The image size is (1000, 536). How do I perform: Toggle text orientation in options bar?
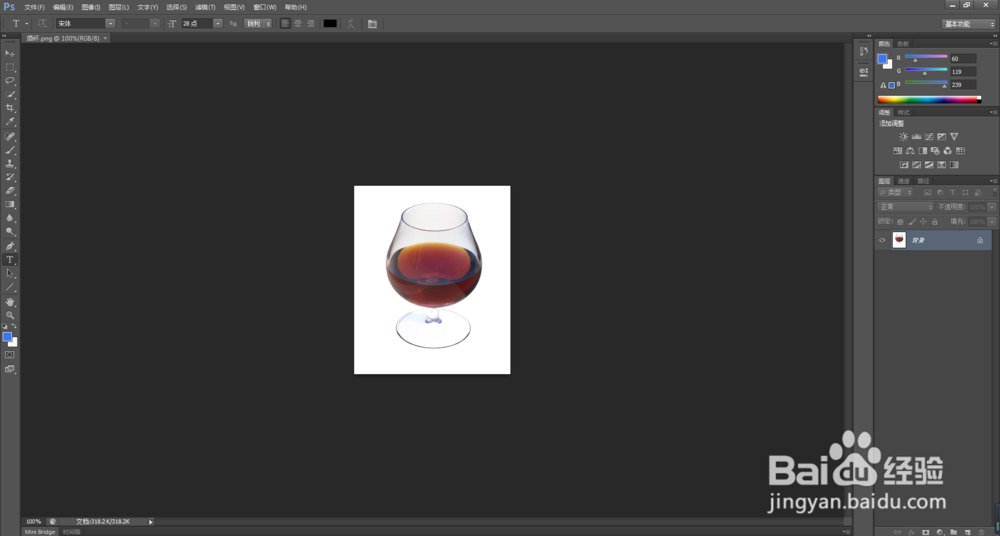pos(42,24)
